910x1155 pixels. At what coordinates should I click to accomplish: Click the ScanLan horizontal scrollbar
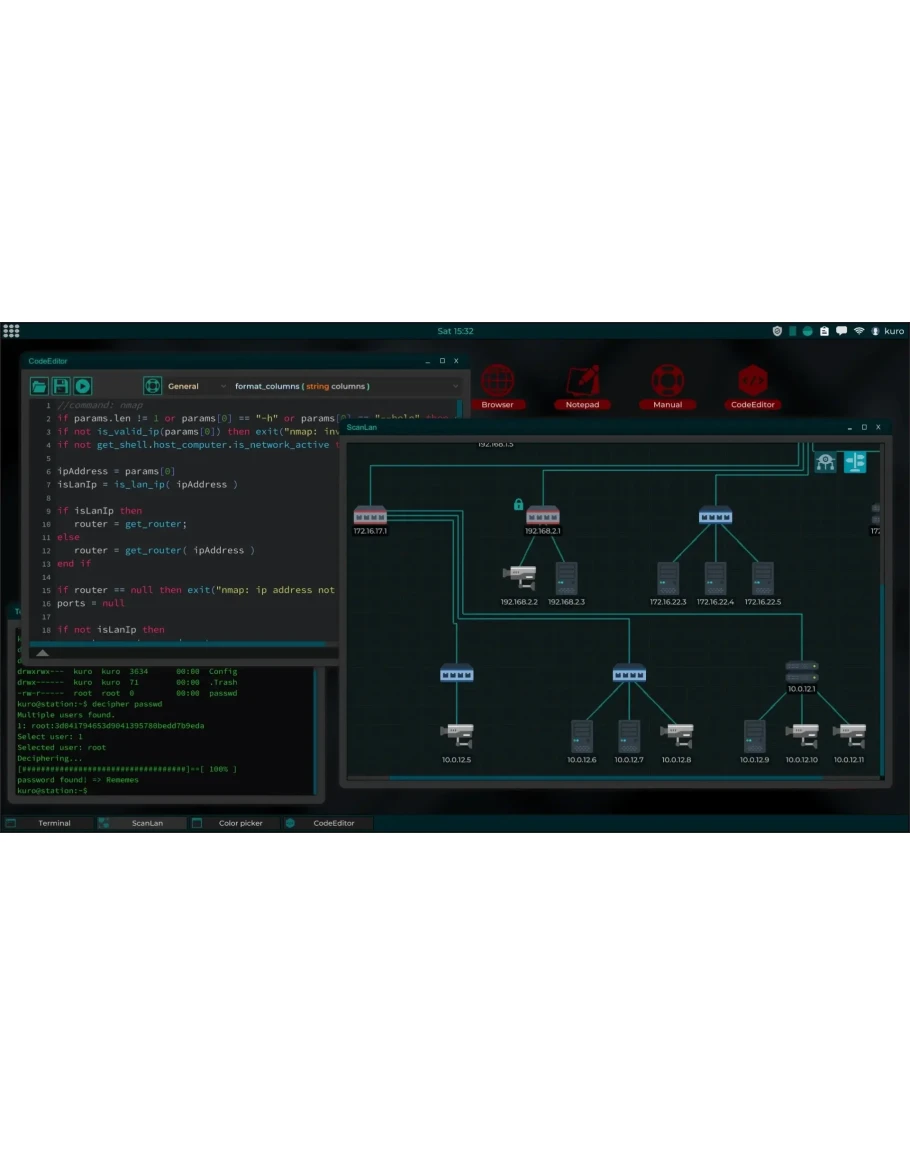point(600,777)
